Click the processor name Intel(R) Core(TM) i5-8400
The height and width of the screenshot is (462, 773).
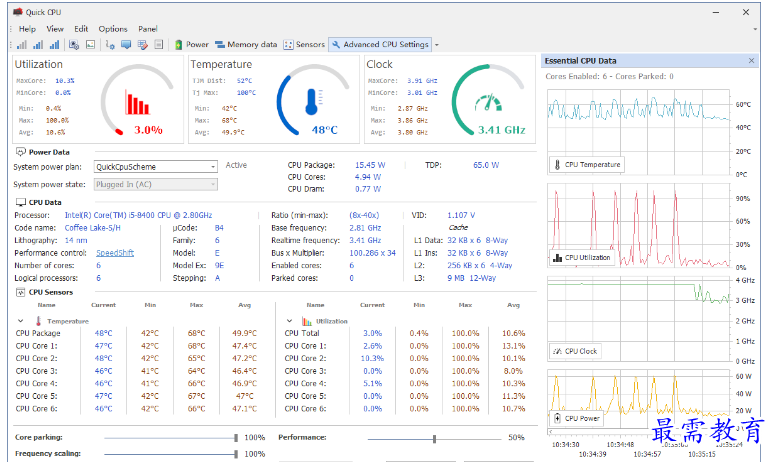(138, 215)
